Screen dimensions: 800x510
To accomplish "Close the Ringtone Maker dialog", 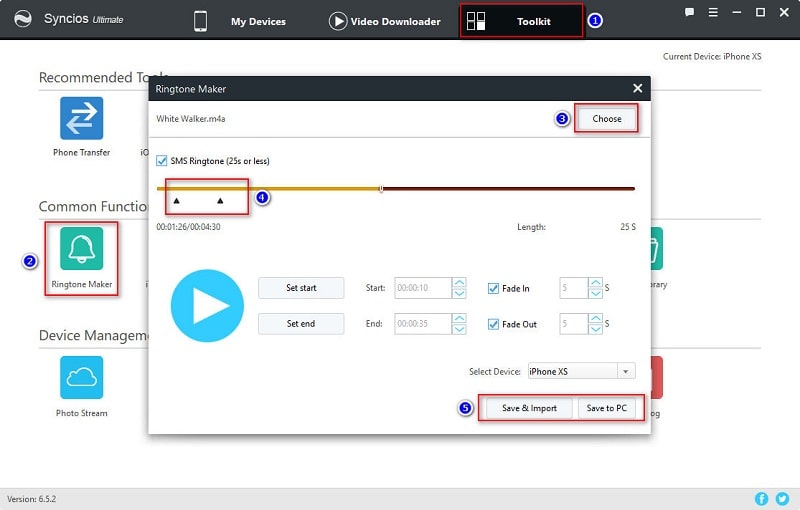I will [637, 88].
